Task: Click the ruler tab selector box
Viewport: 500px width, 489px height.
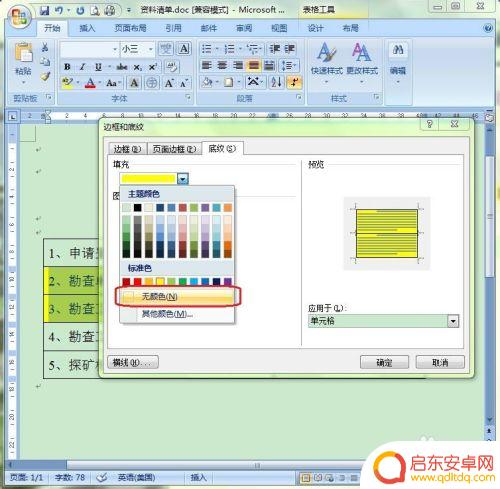Action: pyautogui.click(x=13, y=117)
